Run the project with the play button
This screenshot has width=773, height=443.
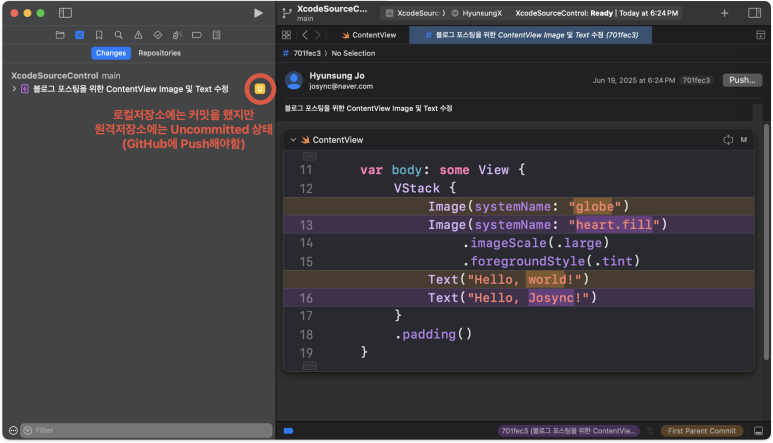258,13
